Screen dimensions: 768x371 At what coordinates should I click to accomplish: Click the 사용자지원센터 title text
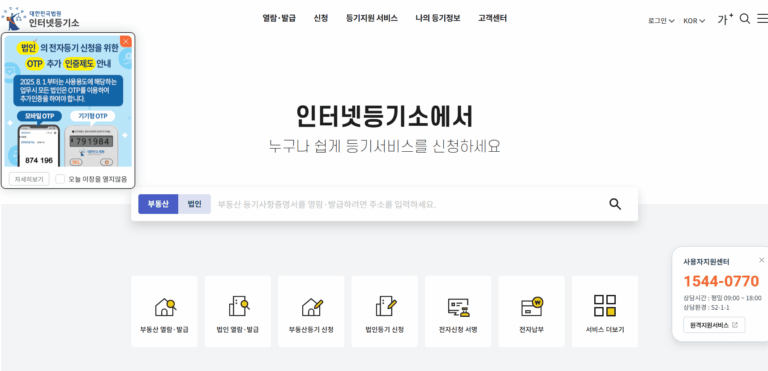pyautogui.click(x=706, y=262)
